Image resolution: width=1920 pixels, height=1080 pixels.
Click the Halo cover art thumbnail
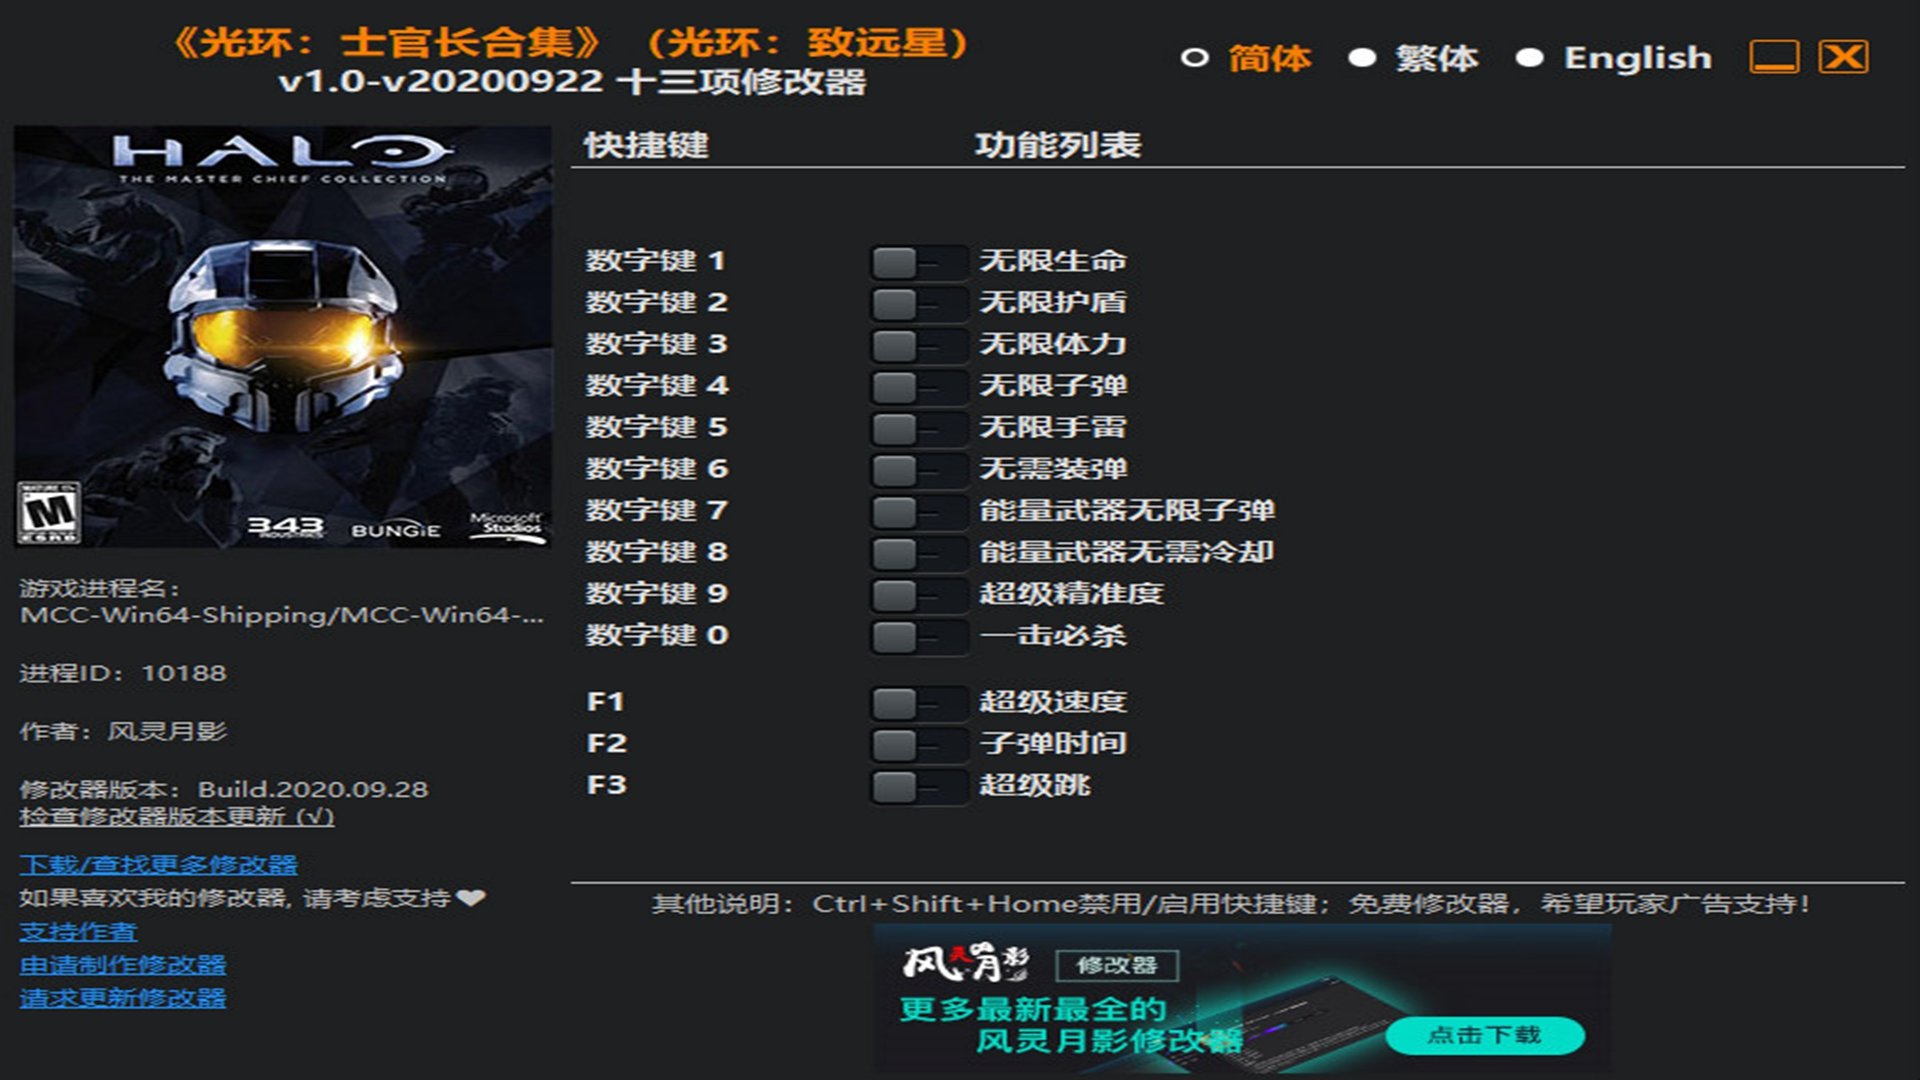(x=282, y=337)
